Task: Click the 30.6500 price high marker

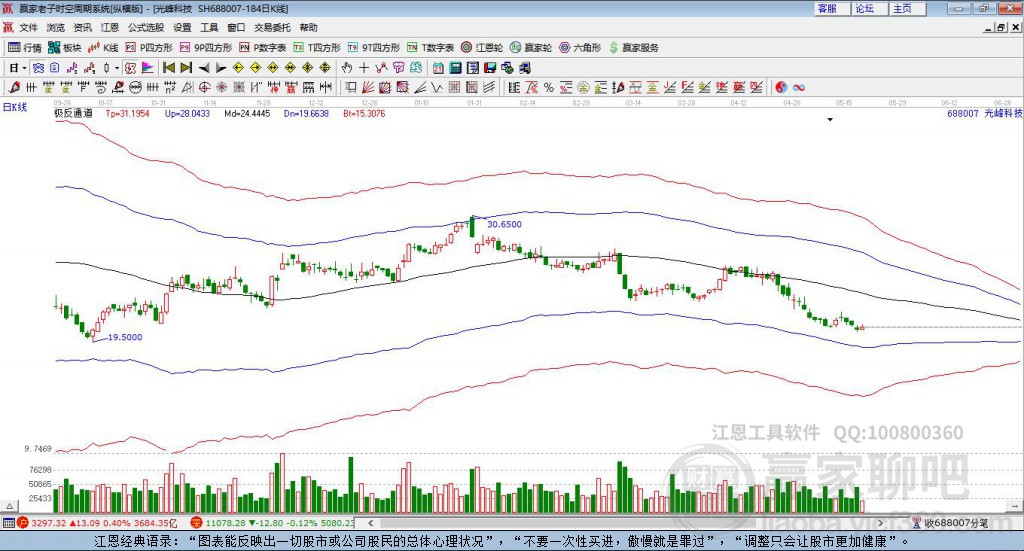Action: coord(504,225)
